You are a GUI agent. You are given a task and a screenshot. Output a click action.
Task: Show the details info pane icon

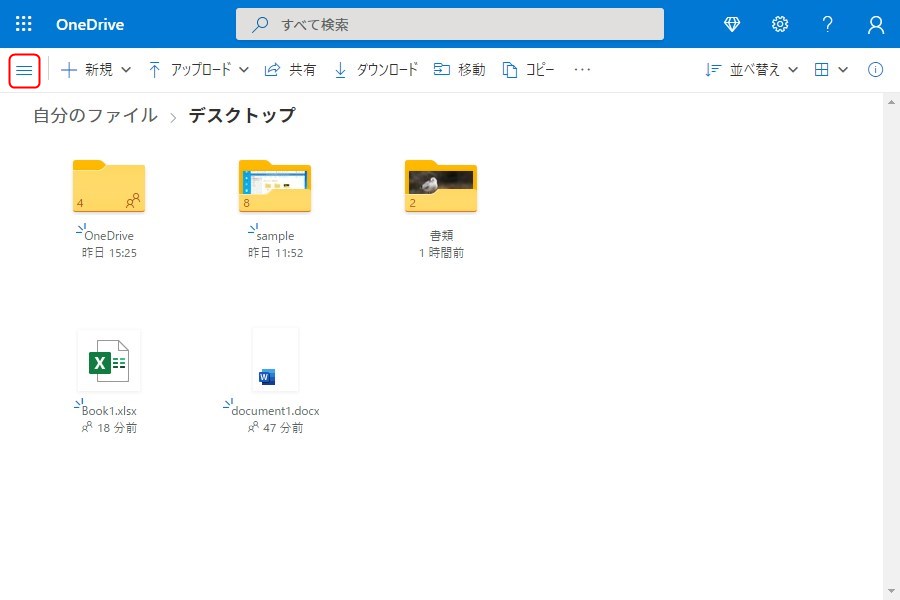pyautogui.click(x=875, y=70)
